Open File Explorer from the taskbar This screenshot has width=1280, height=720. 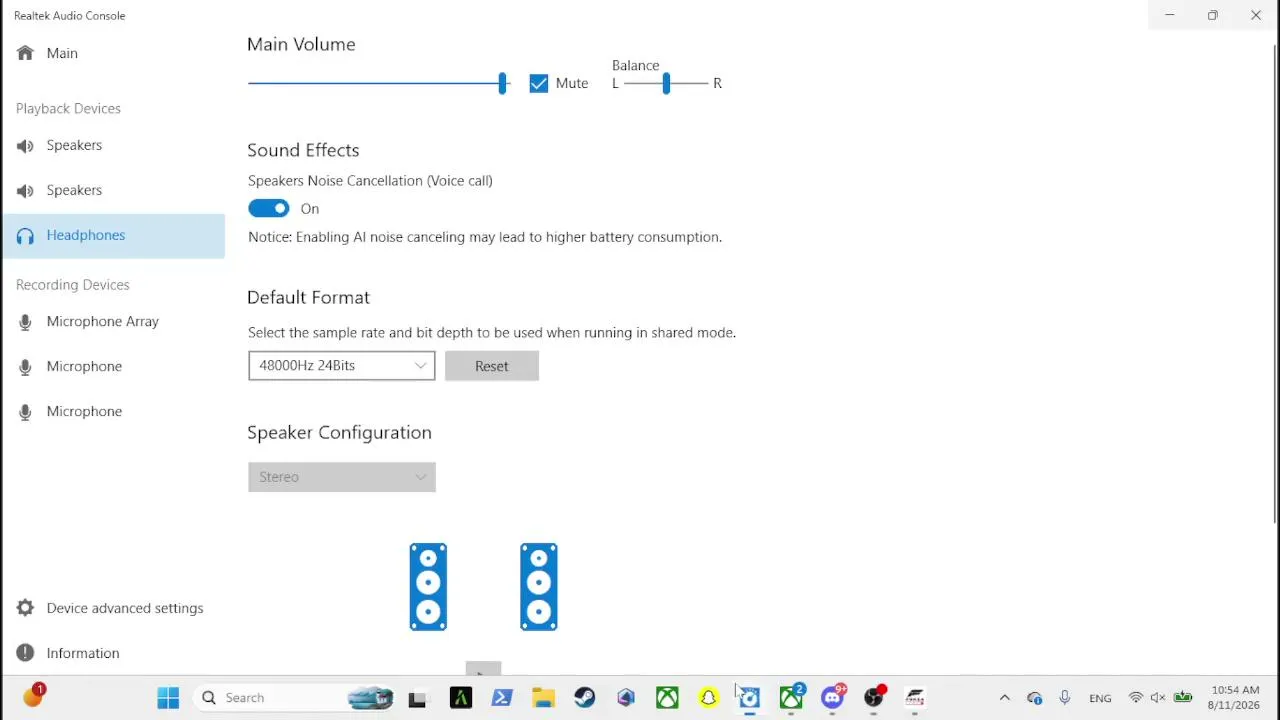pos(543,698)
